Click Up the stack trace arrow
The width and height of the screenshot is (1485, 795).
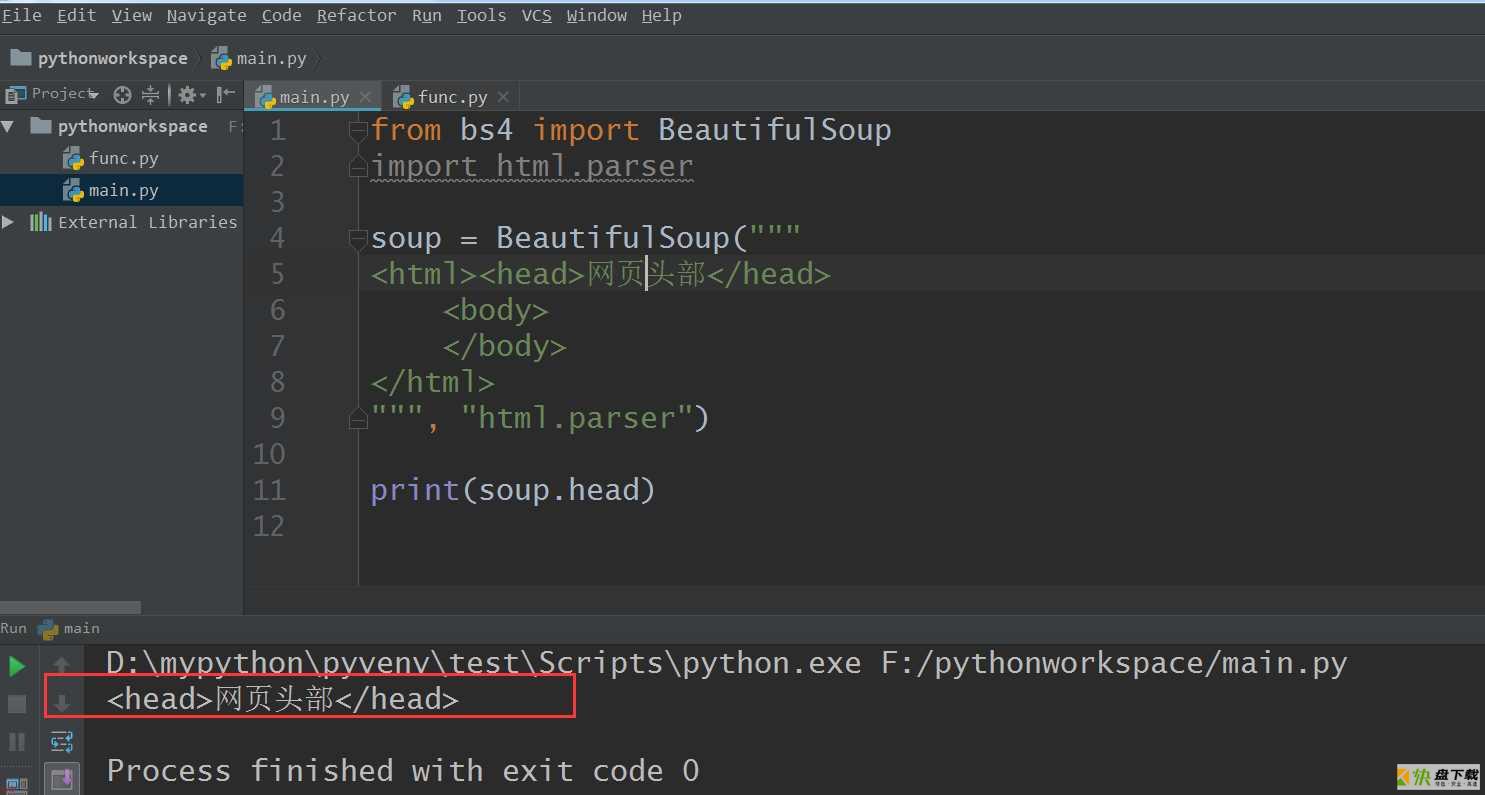tap(62, 665)
